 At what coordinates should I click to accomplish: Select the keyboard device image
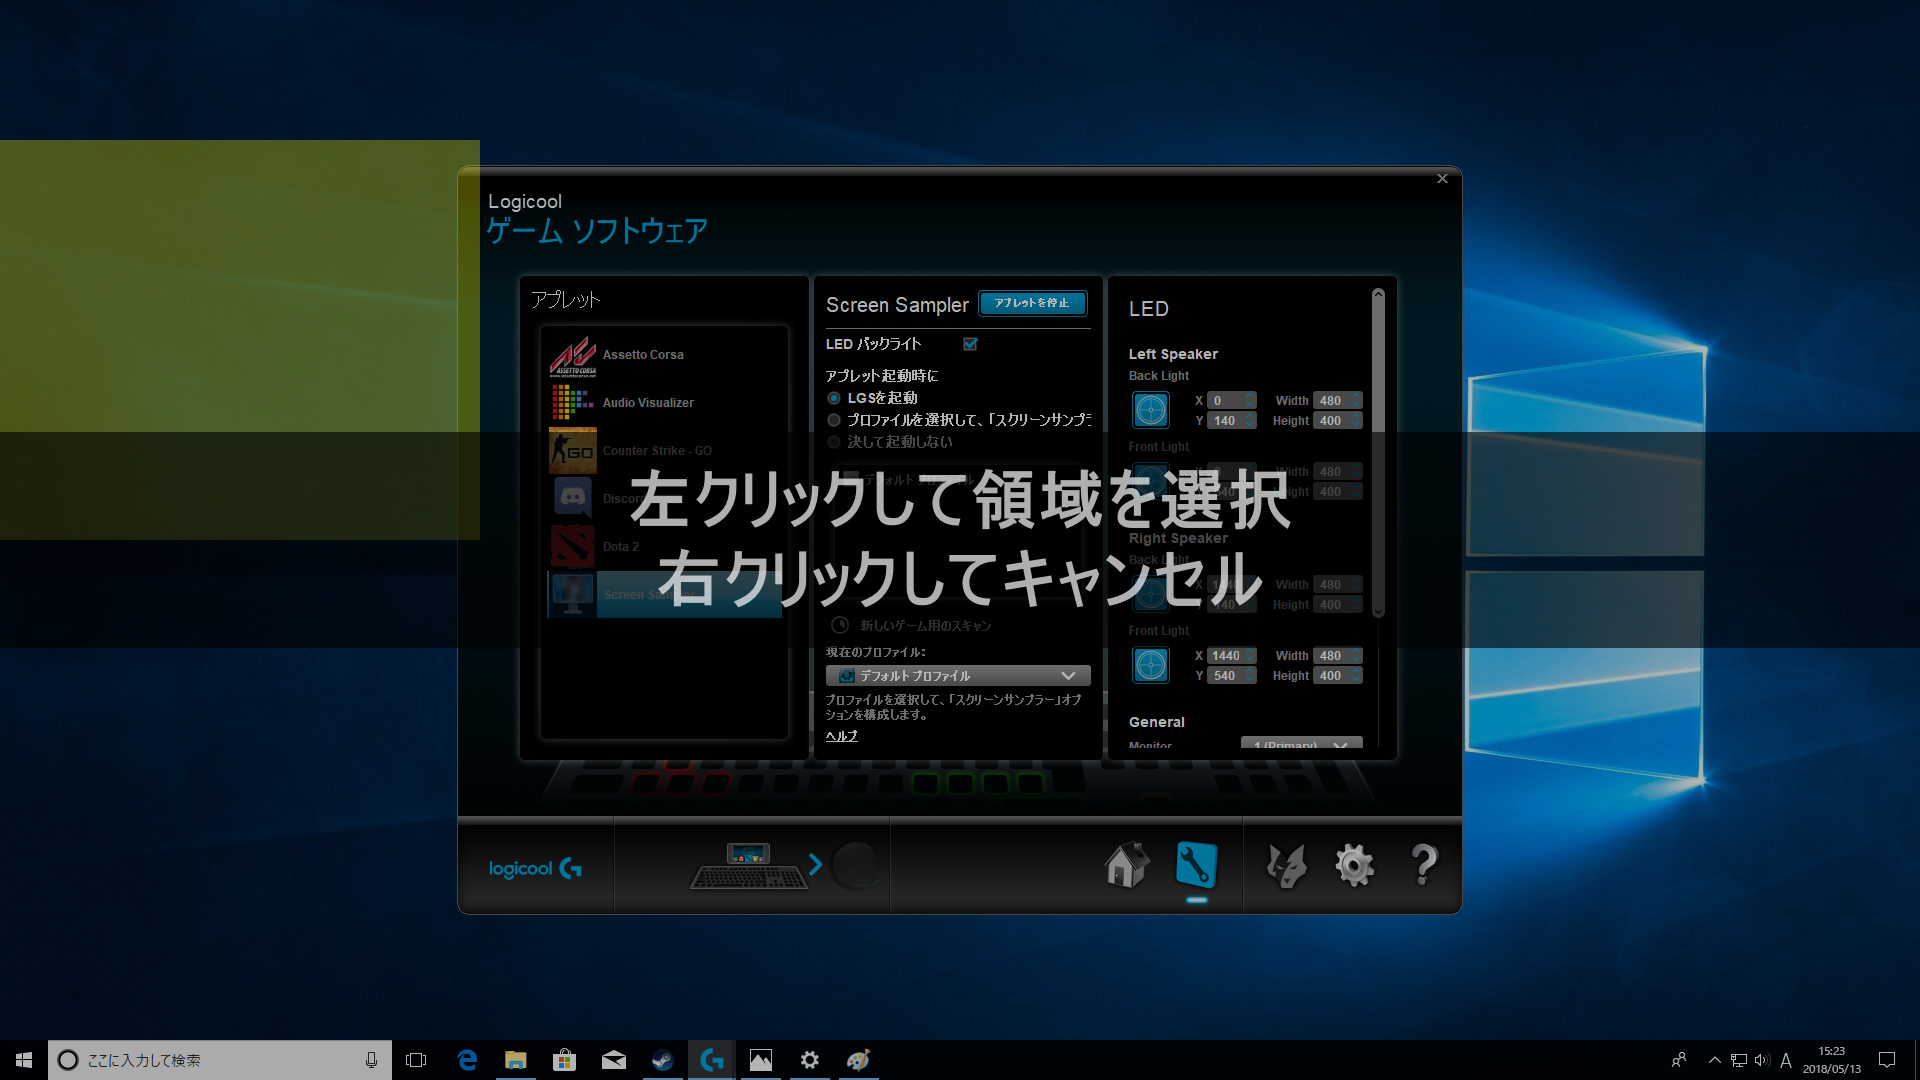749,867
